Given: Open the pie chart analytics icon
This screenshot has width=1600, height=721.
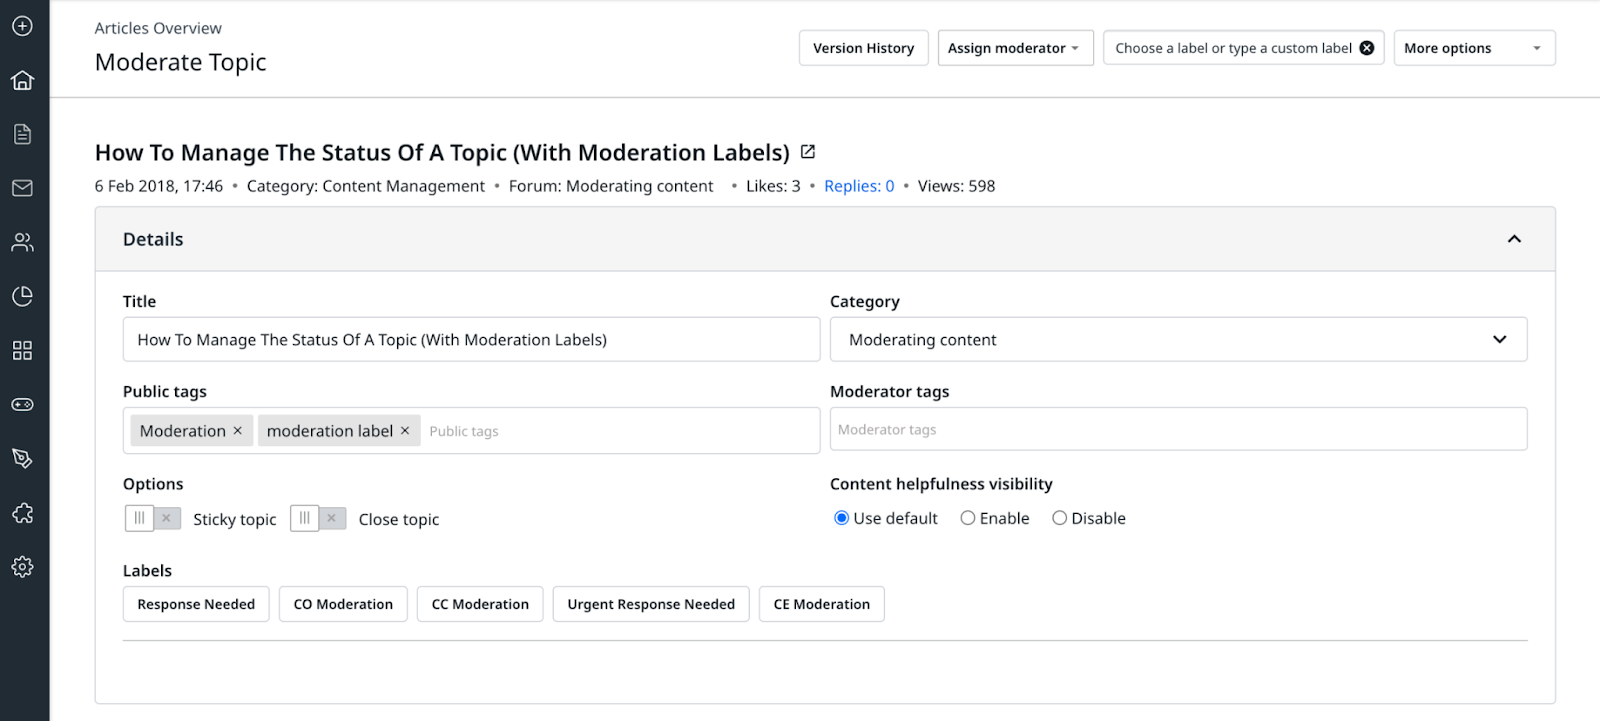Looking at the screenshot, I should (x=22, y=296).
